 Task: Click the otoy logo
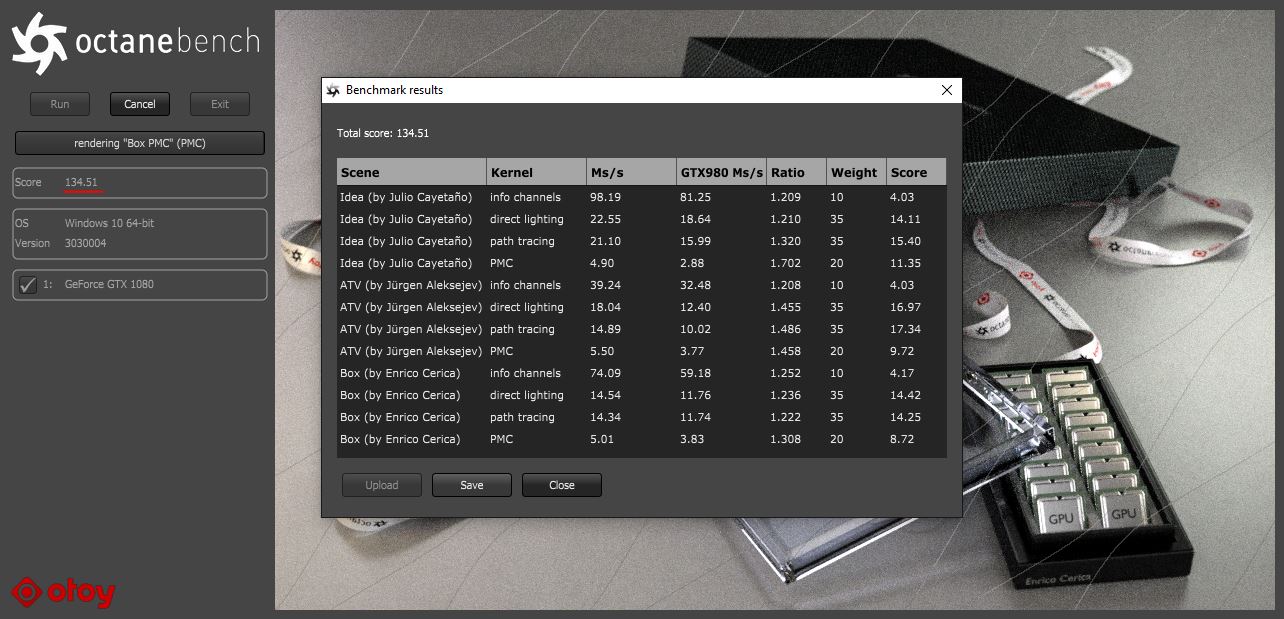tap(64, 592)
